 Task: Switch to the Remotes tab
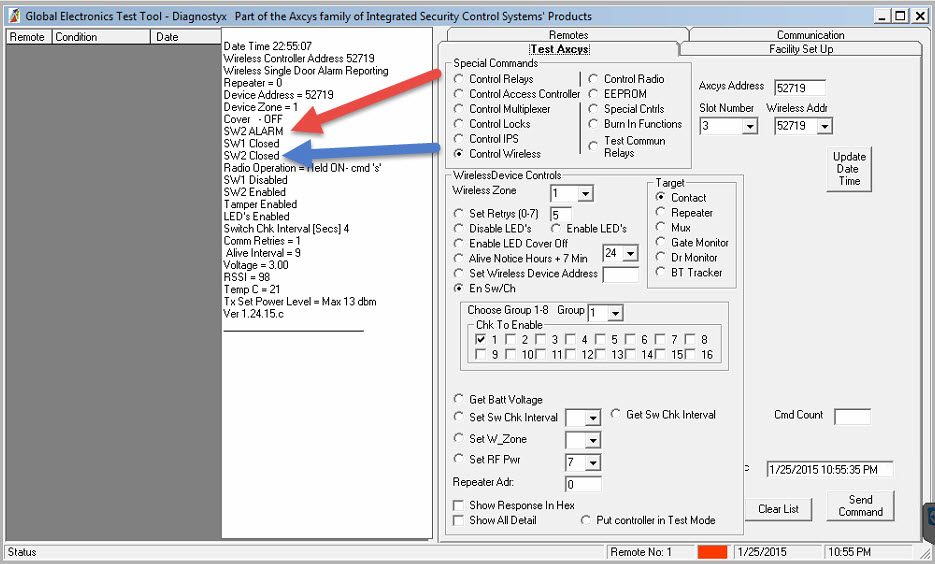pos(568,35)
